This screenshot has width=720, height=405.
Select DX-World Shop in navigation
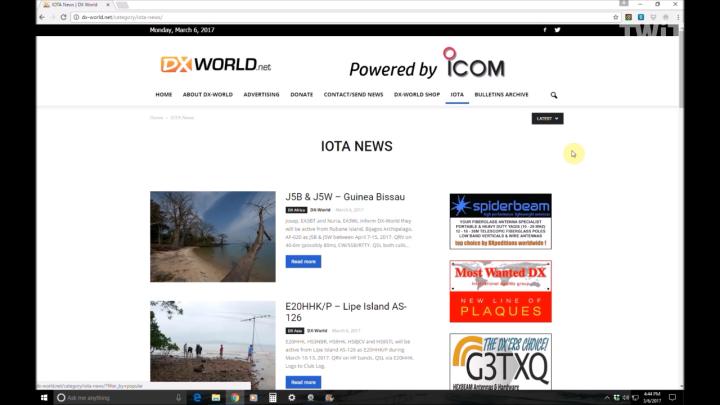click(x=416, y=95)
